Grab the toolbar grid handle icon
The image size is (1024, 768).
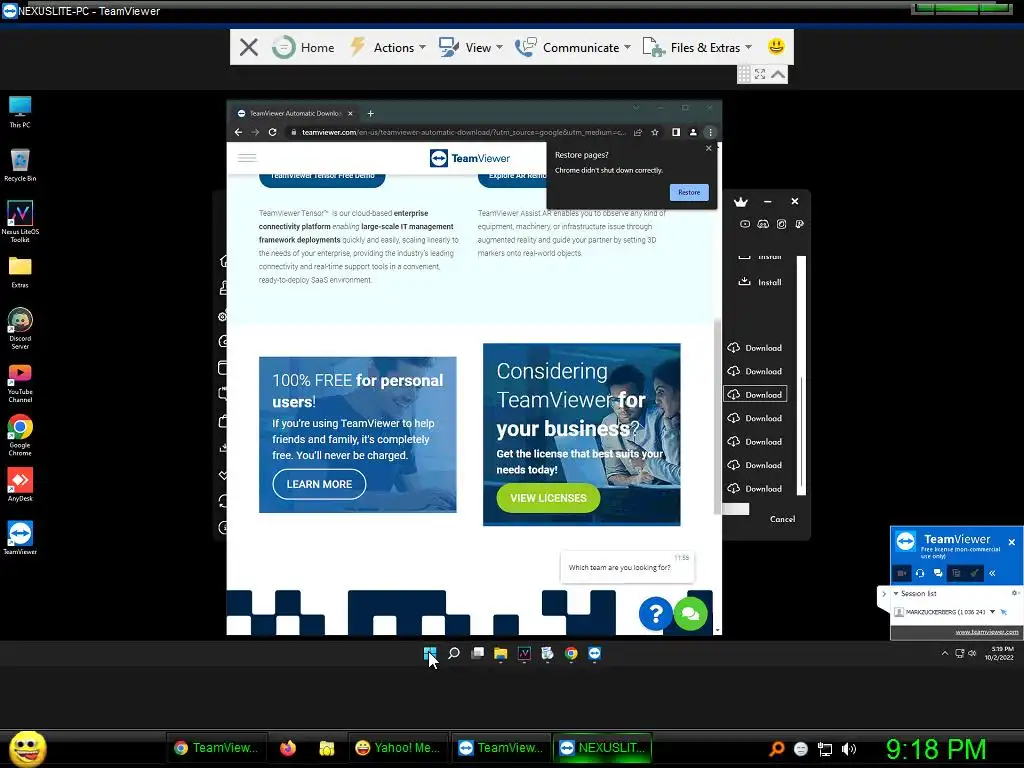tap(744, 74)
